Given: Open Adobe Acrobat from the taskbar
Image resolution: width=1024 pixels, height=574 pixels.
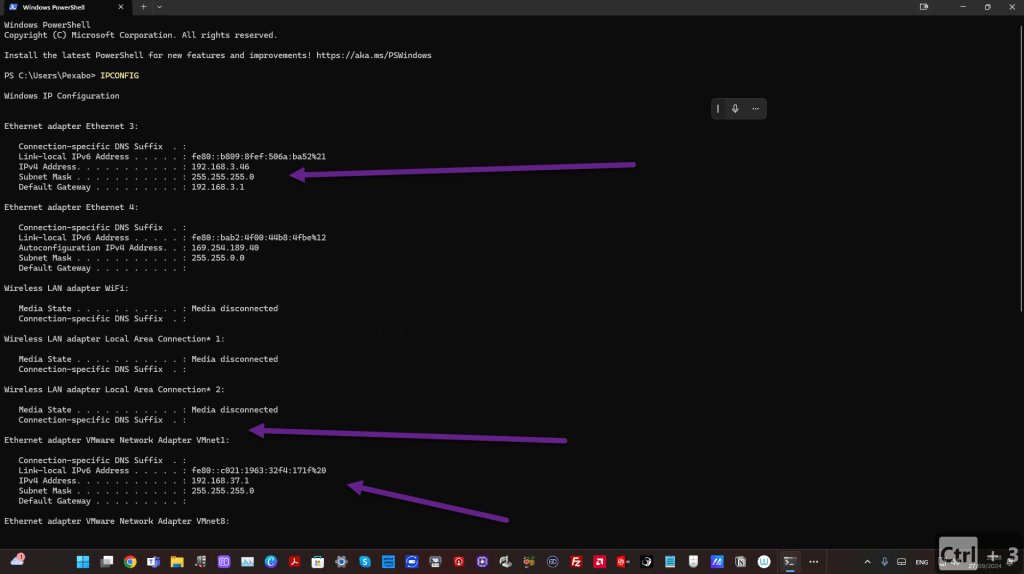Looking at the screenshot, I should (295, 562).
